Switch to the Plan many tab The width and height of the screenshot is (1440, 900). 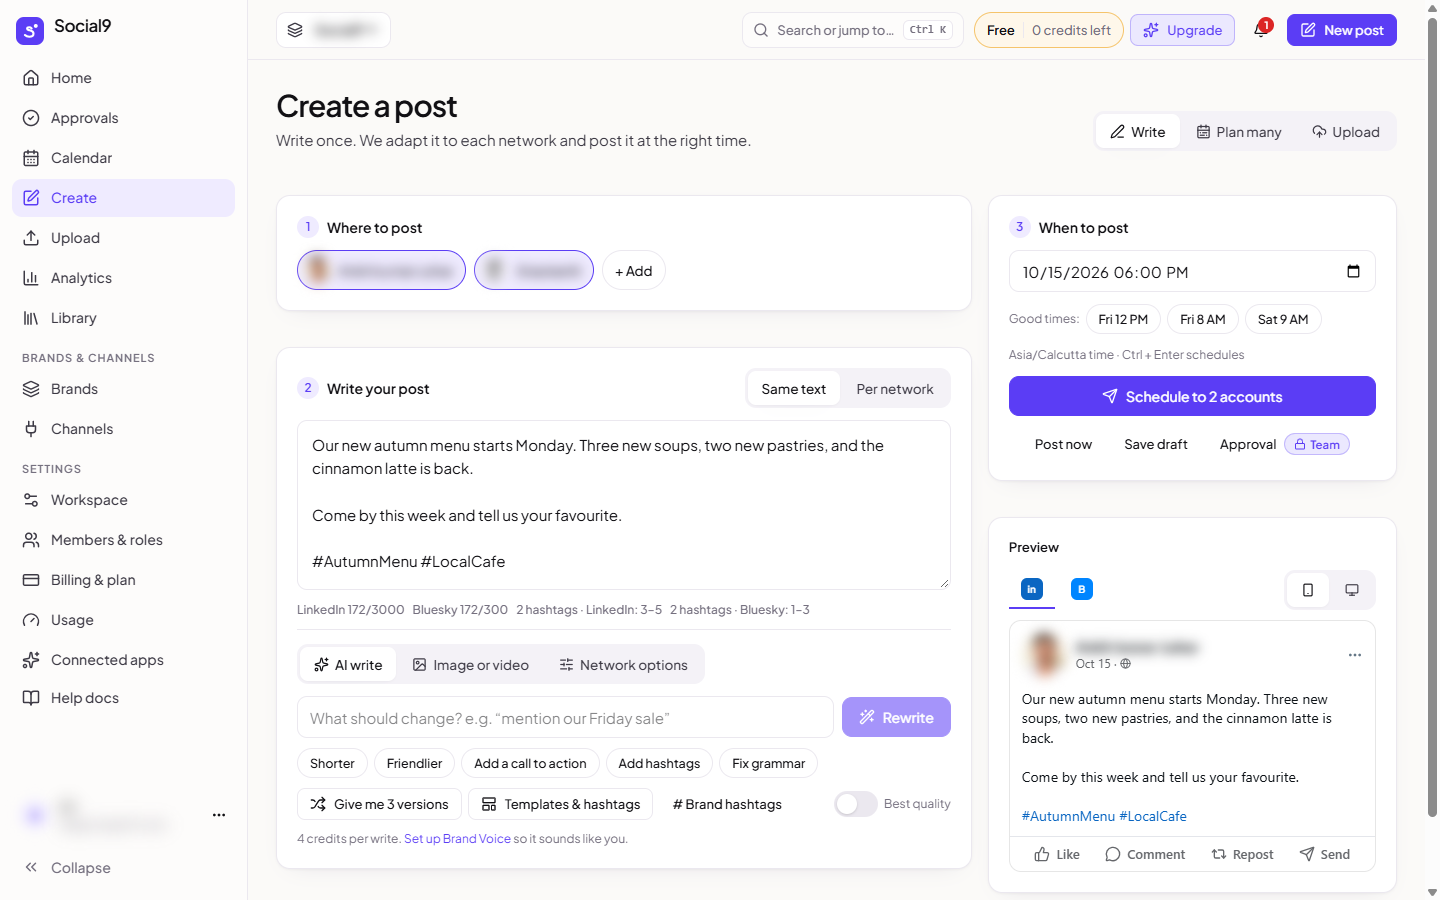(1239, 132)
